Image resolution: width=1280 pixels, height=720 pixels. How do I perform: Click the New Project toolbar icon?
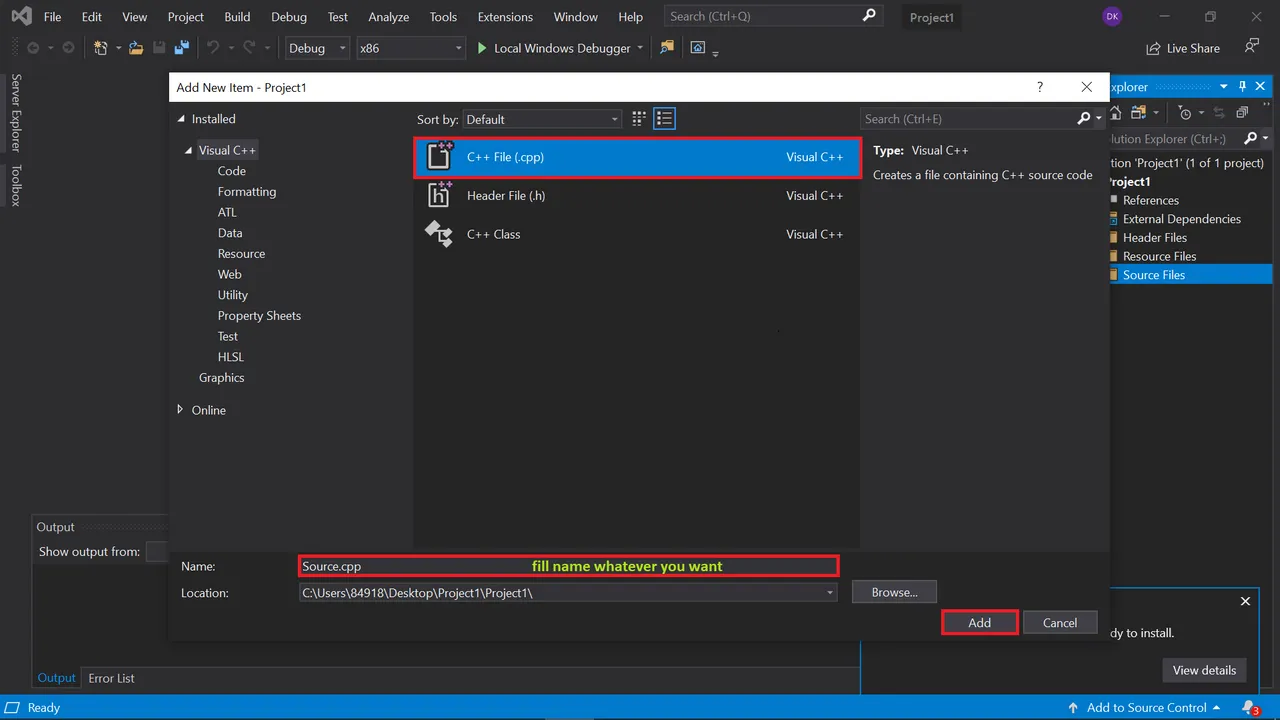[x=100, y=48]
